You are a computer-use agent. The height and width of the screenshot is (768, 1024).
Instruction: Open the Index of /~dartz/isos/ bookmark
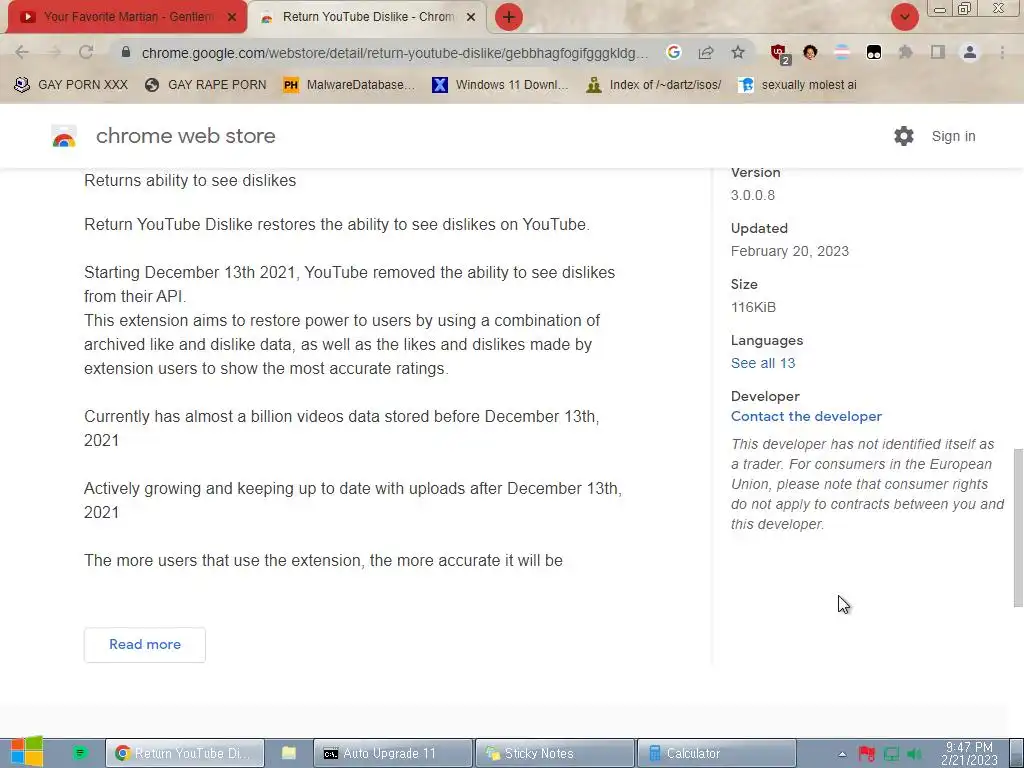point(654,85)
